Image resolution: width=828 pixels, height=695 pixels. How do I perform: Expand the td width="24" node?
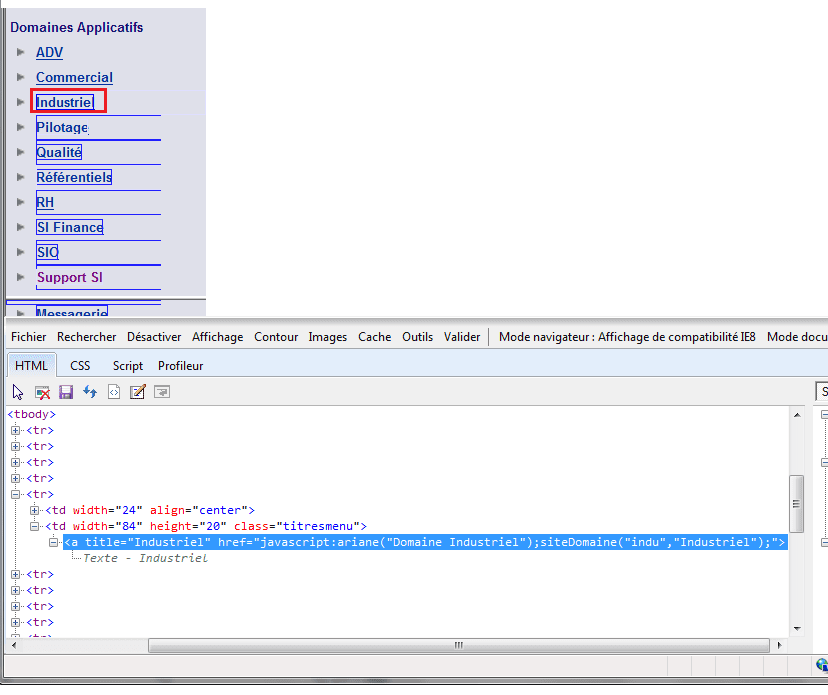click(x=35, y=510)
